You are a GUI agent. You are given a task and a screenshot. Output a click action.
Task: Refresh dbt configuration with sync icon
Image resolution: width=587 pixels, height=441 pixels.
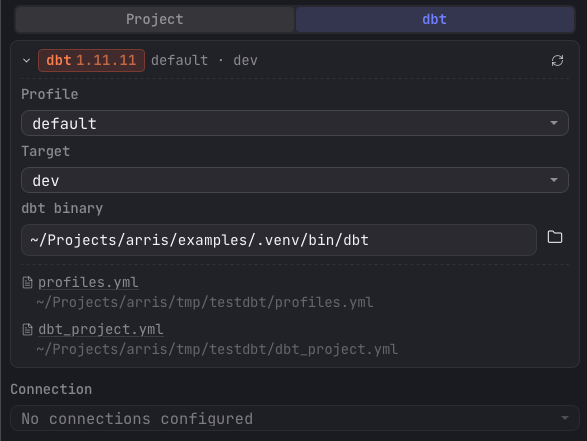point(557,60)
